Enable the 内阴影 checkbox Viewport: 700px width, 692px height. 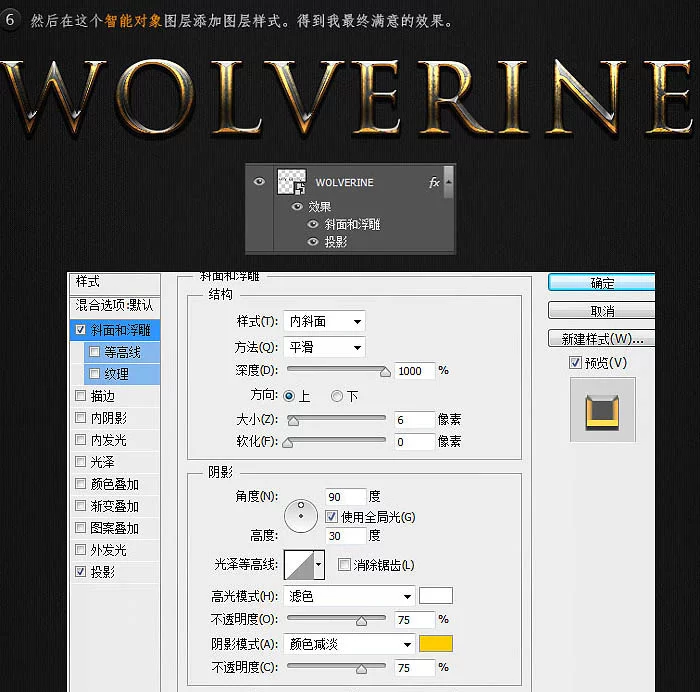tap(80, 417)
